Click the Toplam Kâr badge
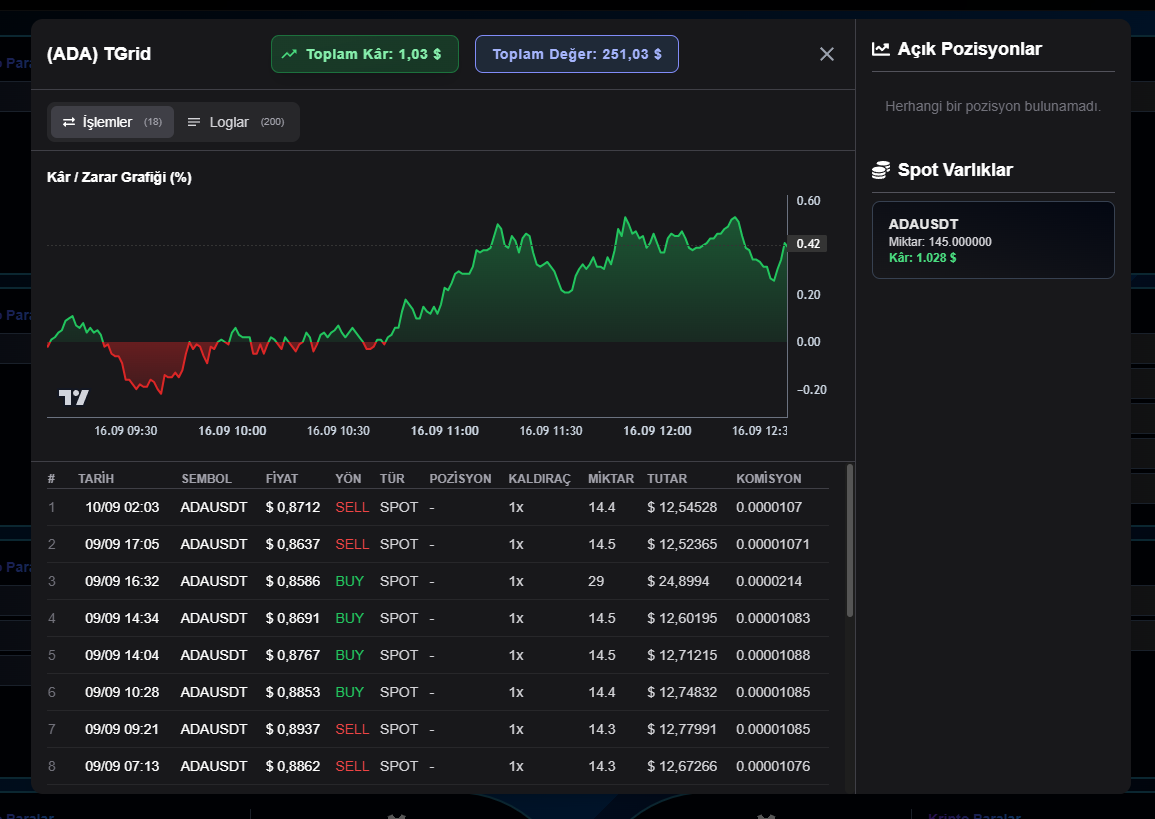The image size is (1155, 819). (365, 54)
